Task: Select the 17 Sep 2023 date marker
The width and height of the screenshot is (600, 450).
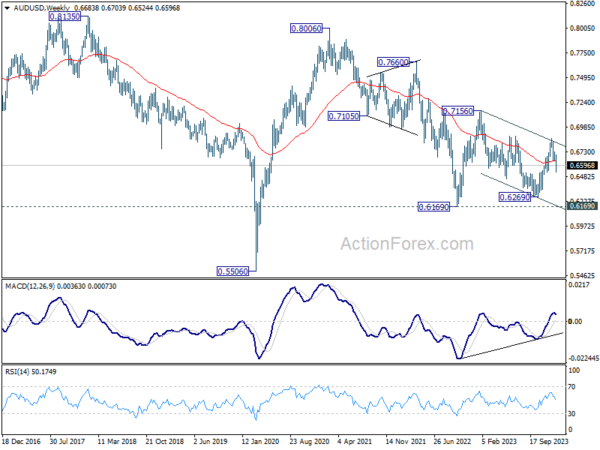Action: [x=548, y=441]
